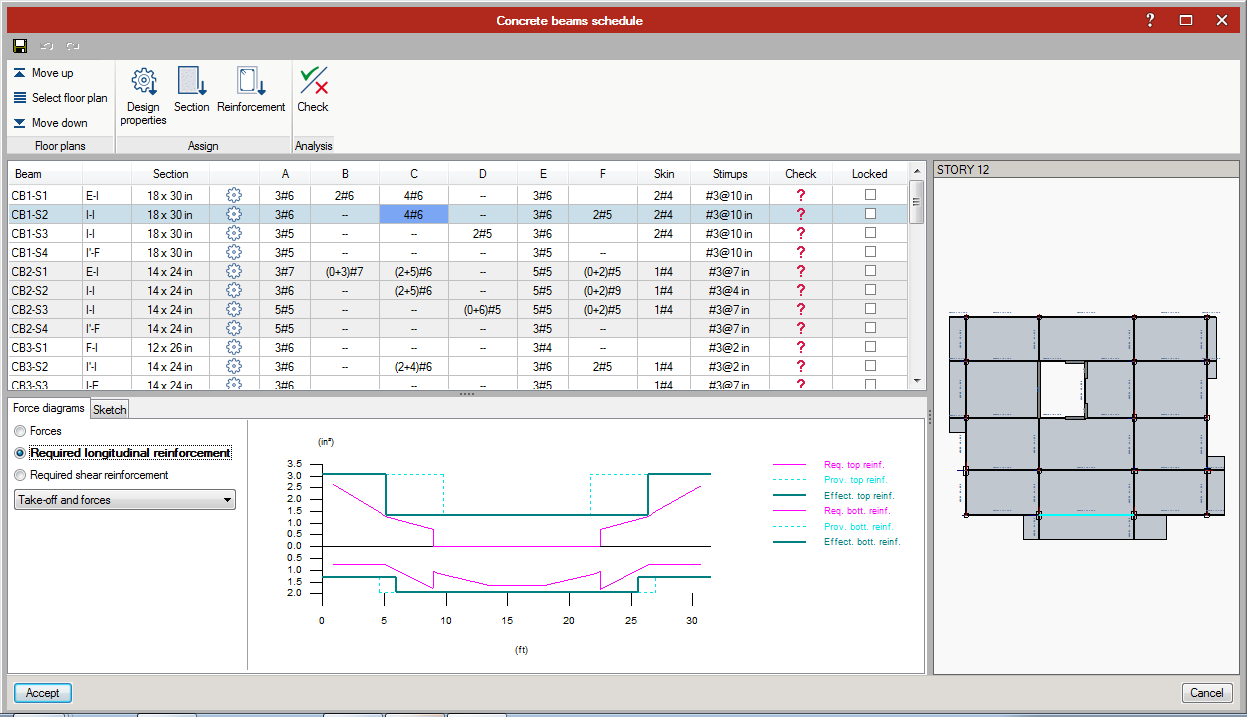The height and width of the screenshot is (717, 1247).
Task: Select the Forces radio button
Action: tap(21, 431)
